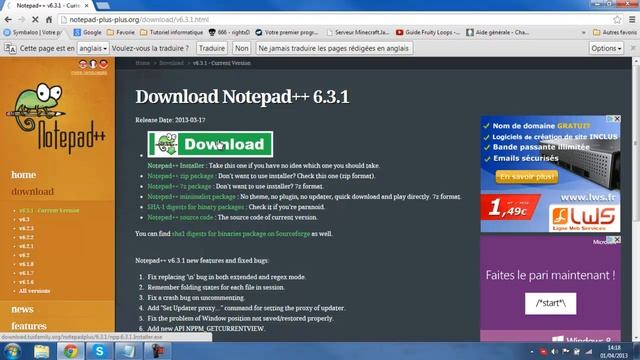Open the download section in sidebar
Image resolution: width=640 pixels, height=360 pixels.
click(32, 191)
